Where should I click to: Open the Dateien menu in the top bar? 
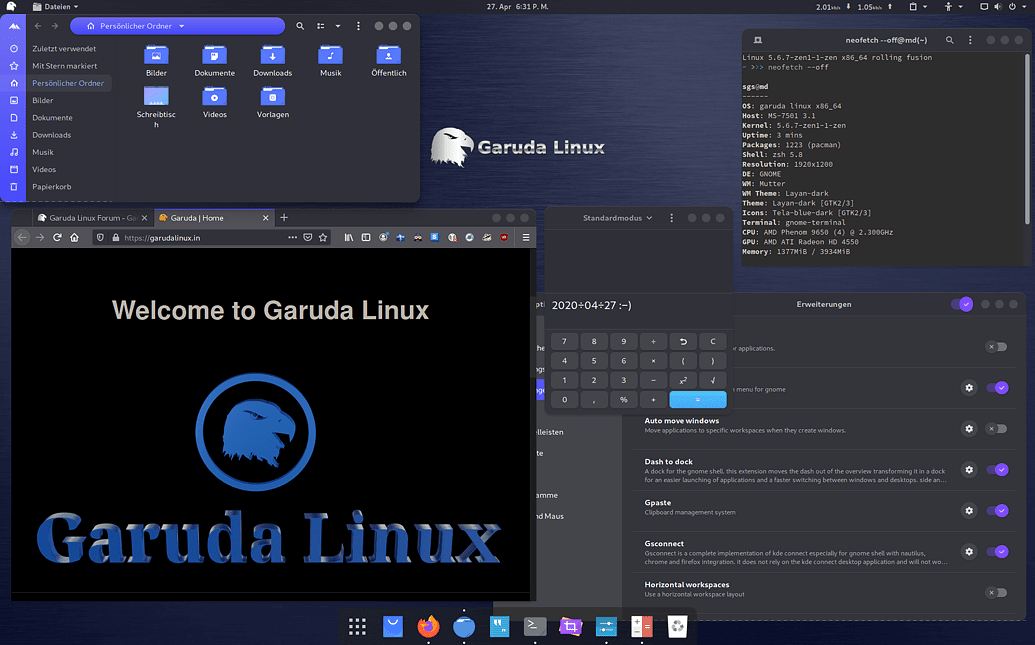[57, 5]
